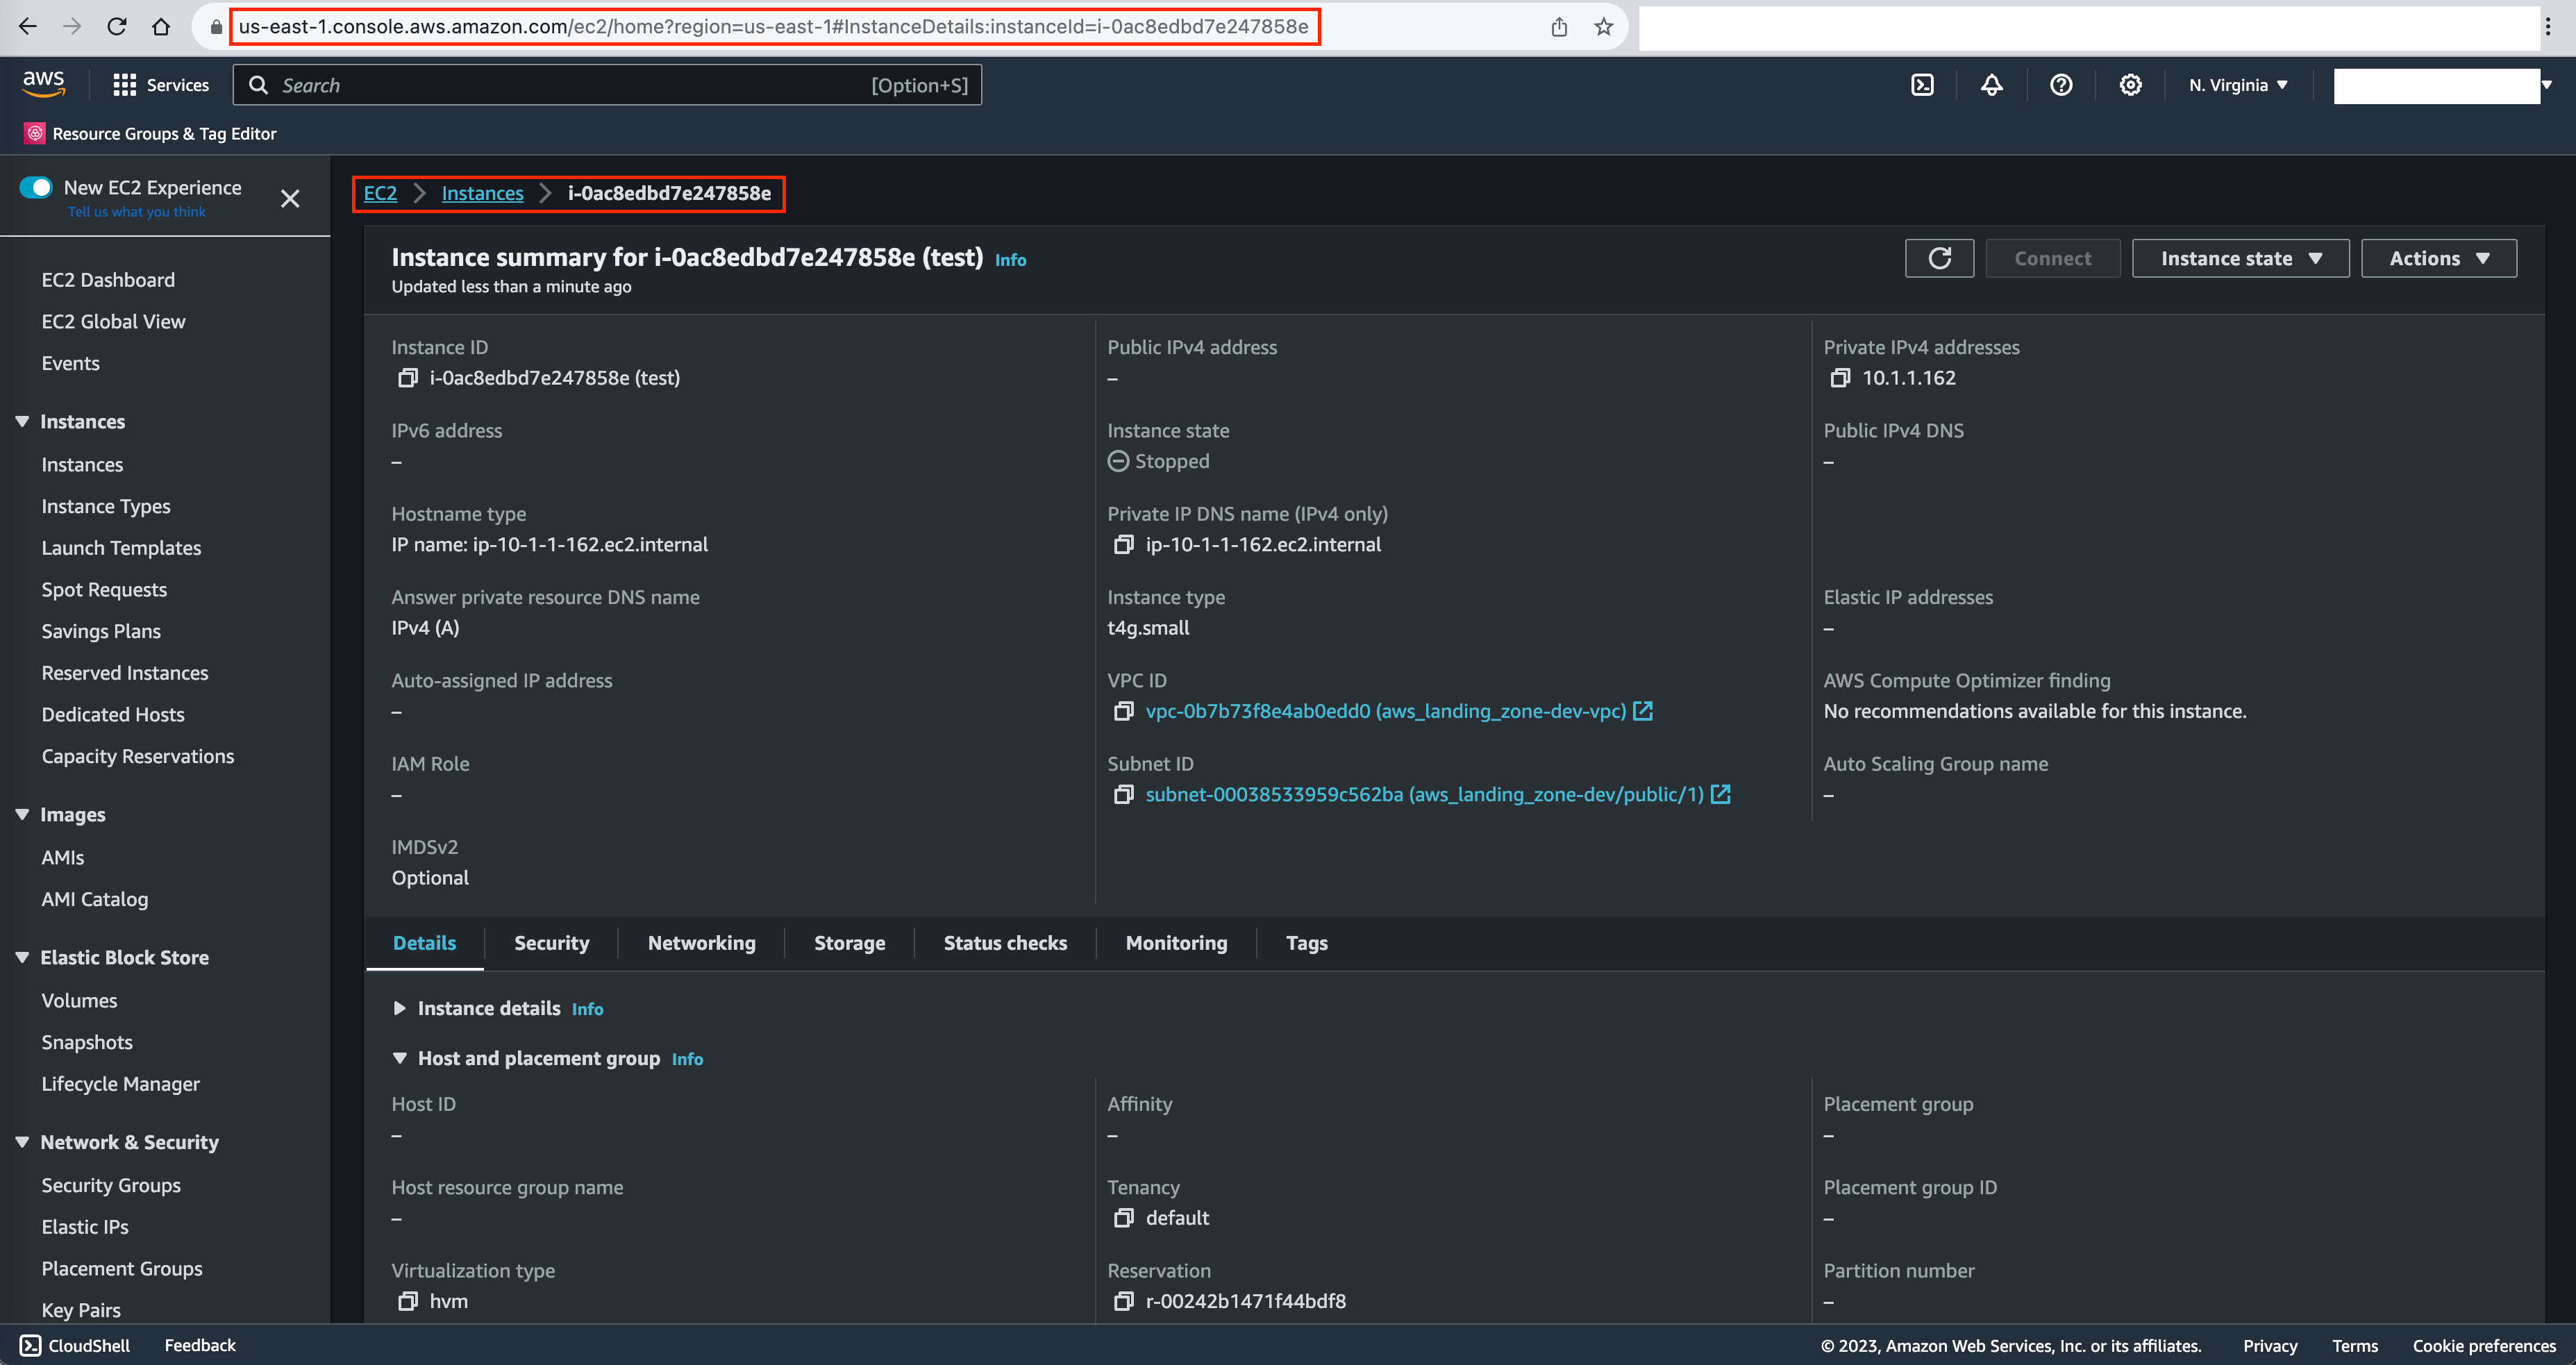
Task: Open VPC in new tab external icon
Action: (1643, 711)
